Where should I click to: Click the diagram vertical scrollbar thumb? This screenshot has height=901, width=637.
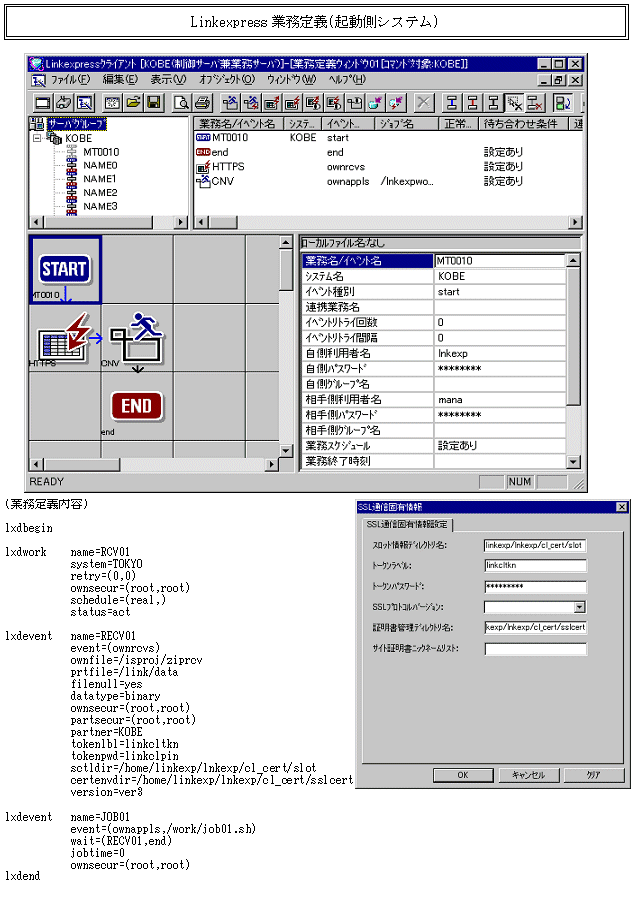click(x=286, y=271)
